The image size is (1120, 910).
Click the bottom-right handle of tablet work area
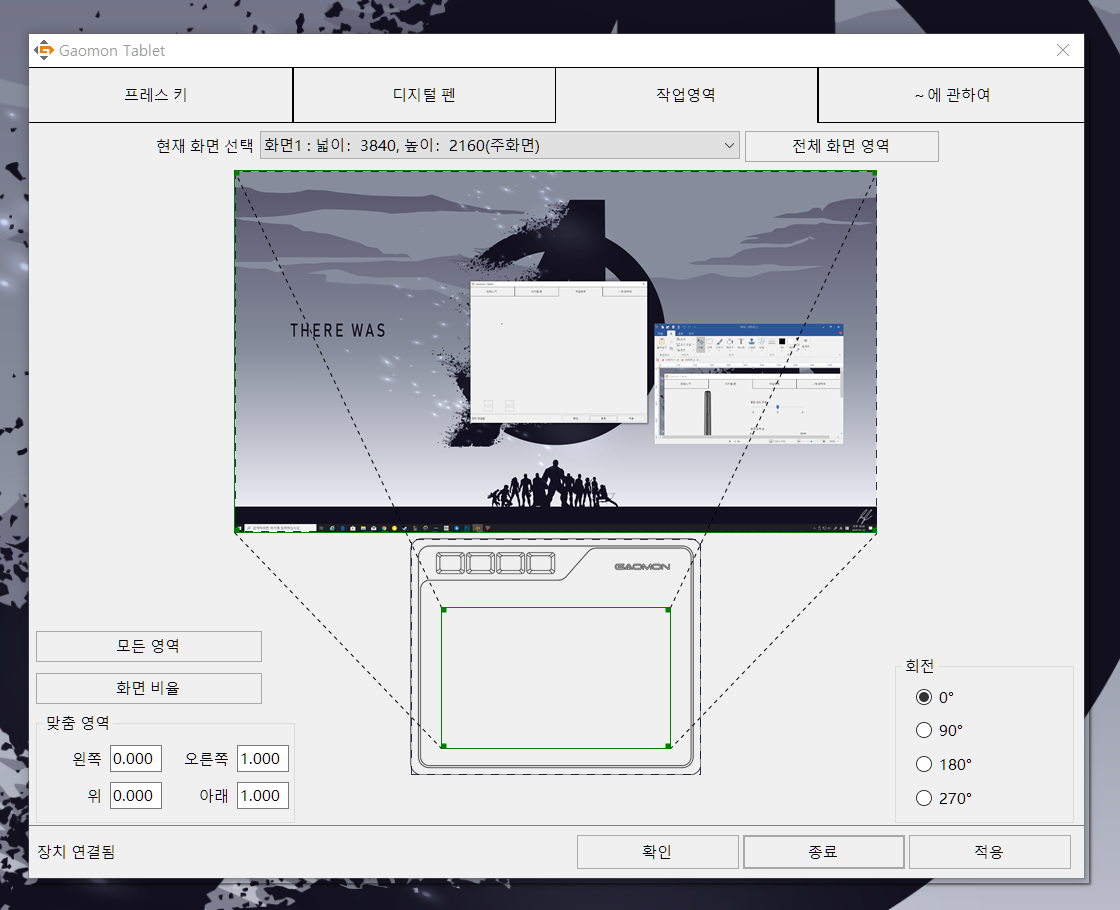[x=669, y=746]
